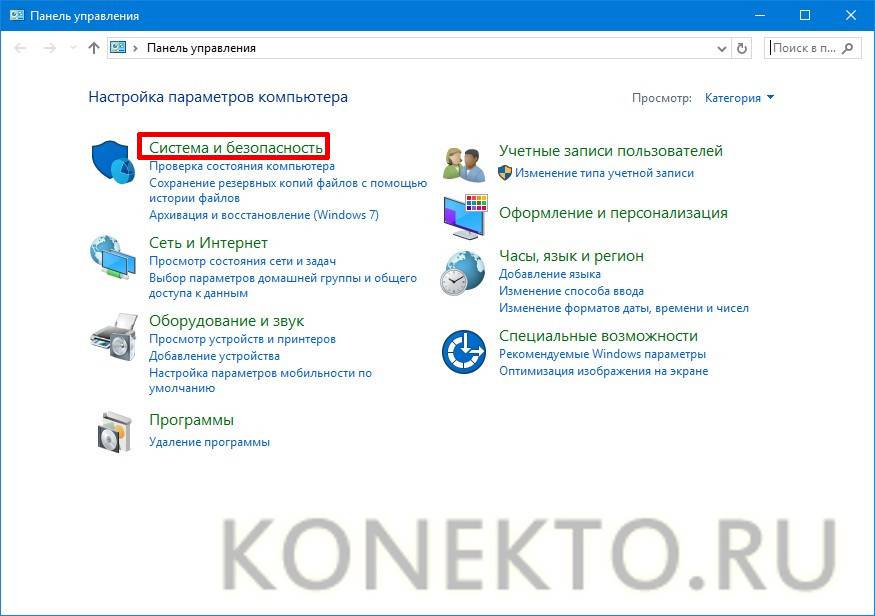The height and width of the screenshot is (616, 875).
Task: Open the Clock, Language and Region icon
Action: tap(463, 273)
